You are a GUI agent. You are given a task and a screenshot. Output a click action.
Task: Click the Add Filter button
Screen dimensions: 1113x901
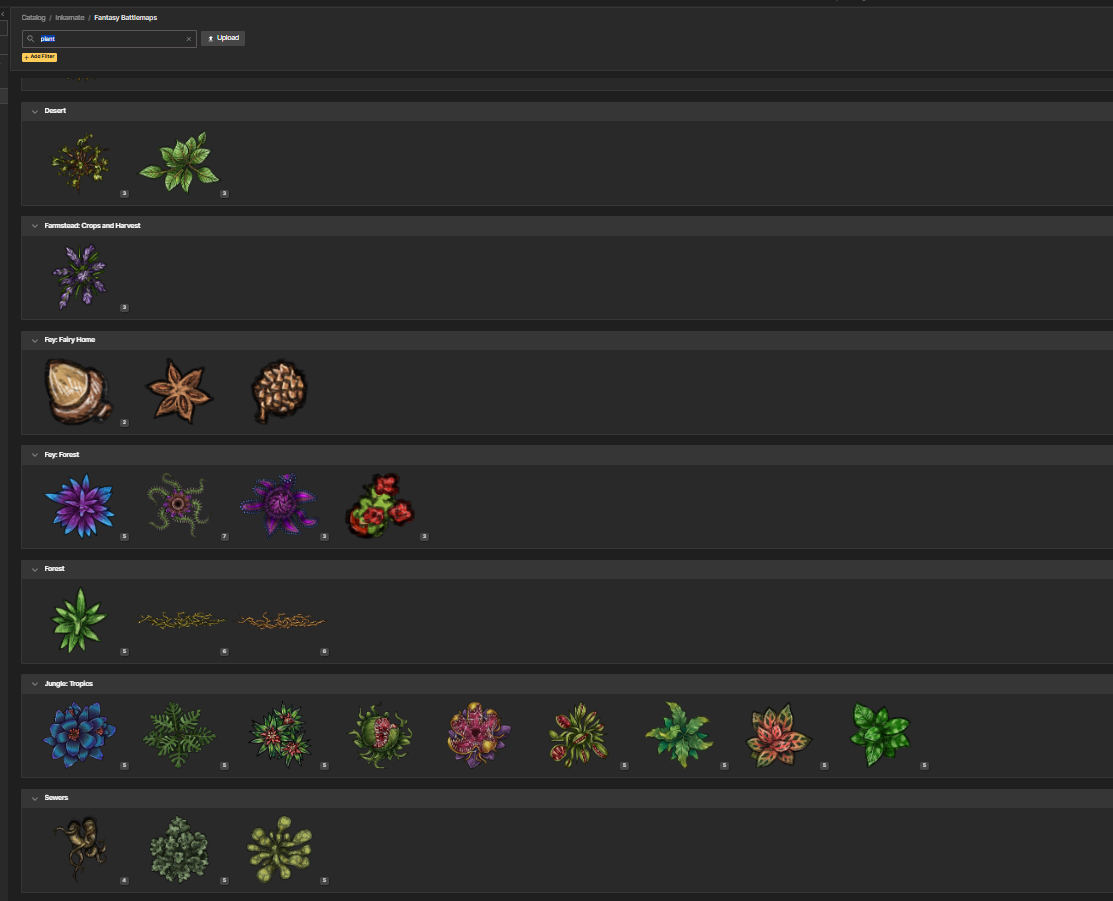coord(39,57)
